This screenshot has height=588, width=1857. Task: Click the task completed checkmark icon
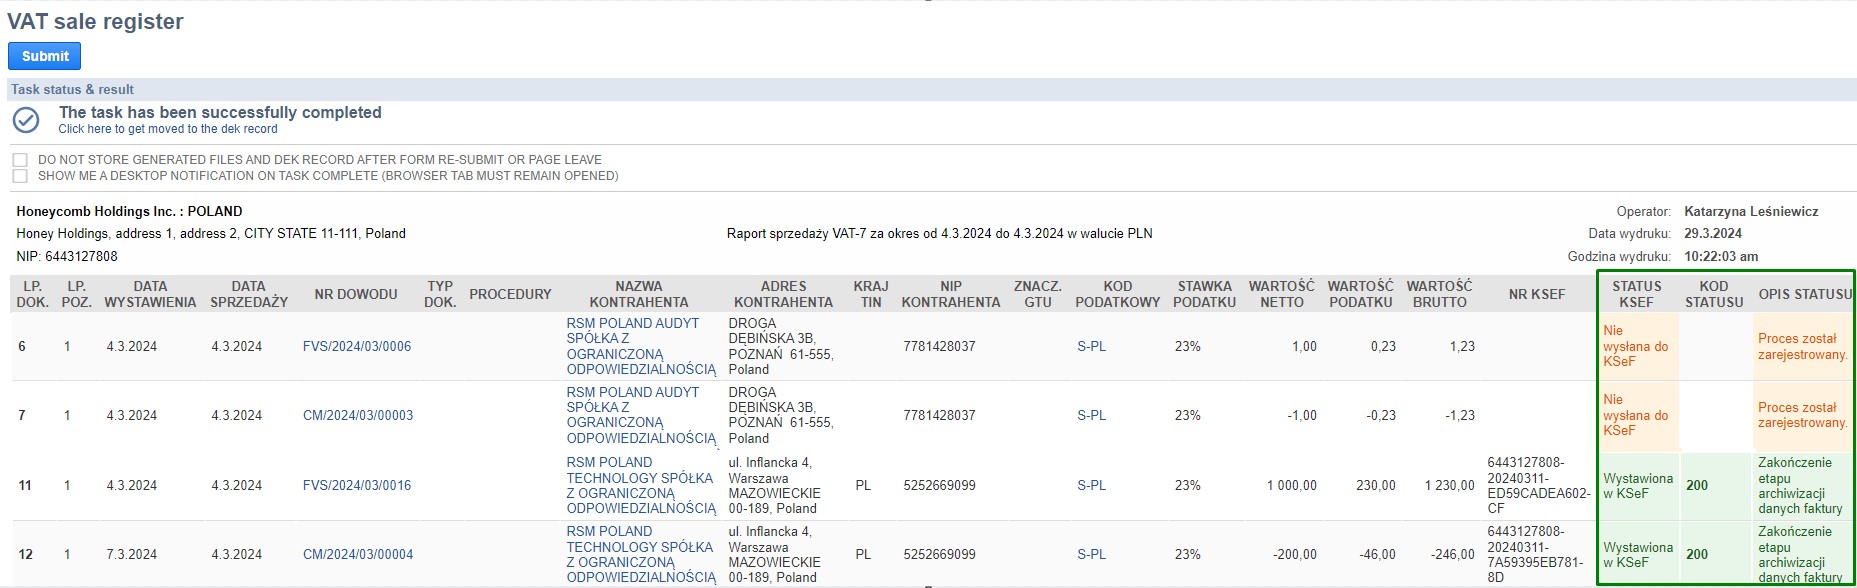(26, 120)
